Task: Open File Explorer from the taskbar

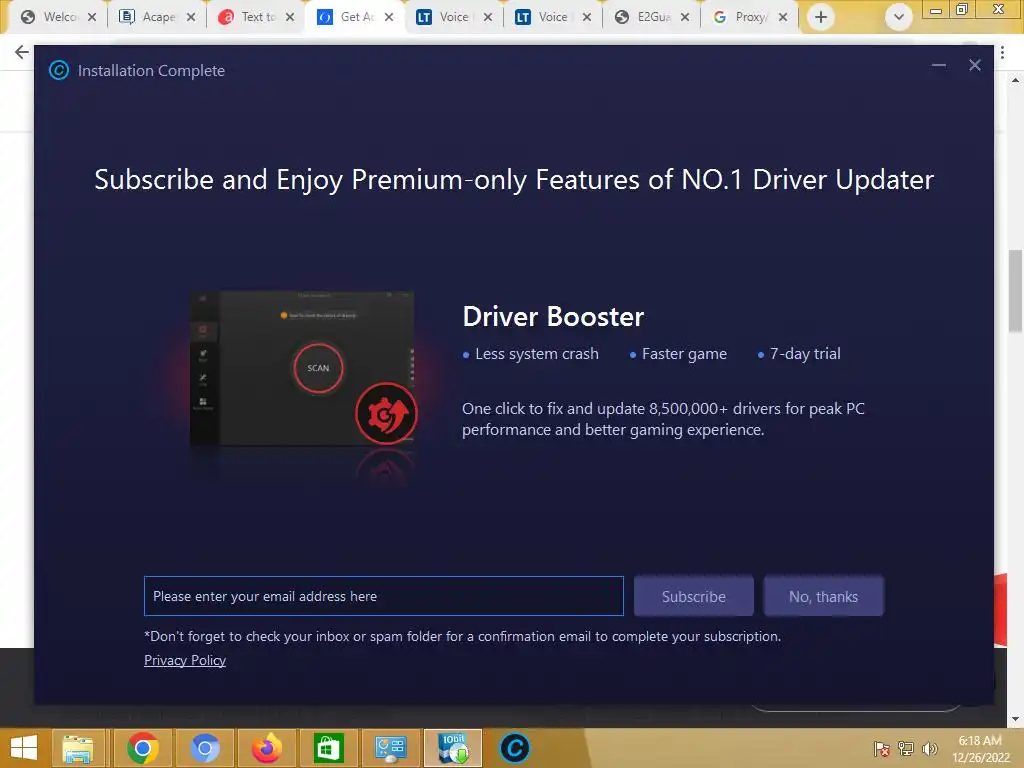Action: 78,748
